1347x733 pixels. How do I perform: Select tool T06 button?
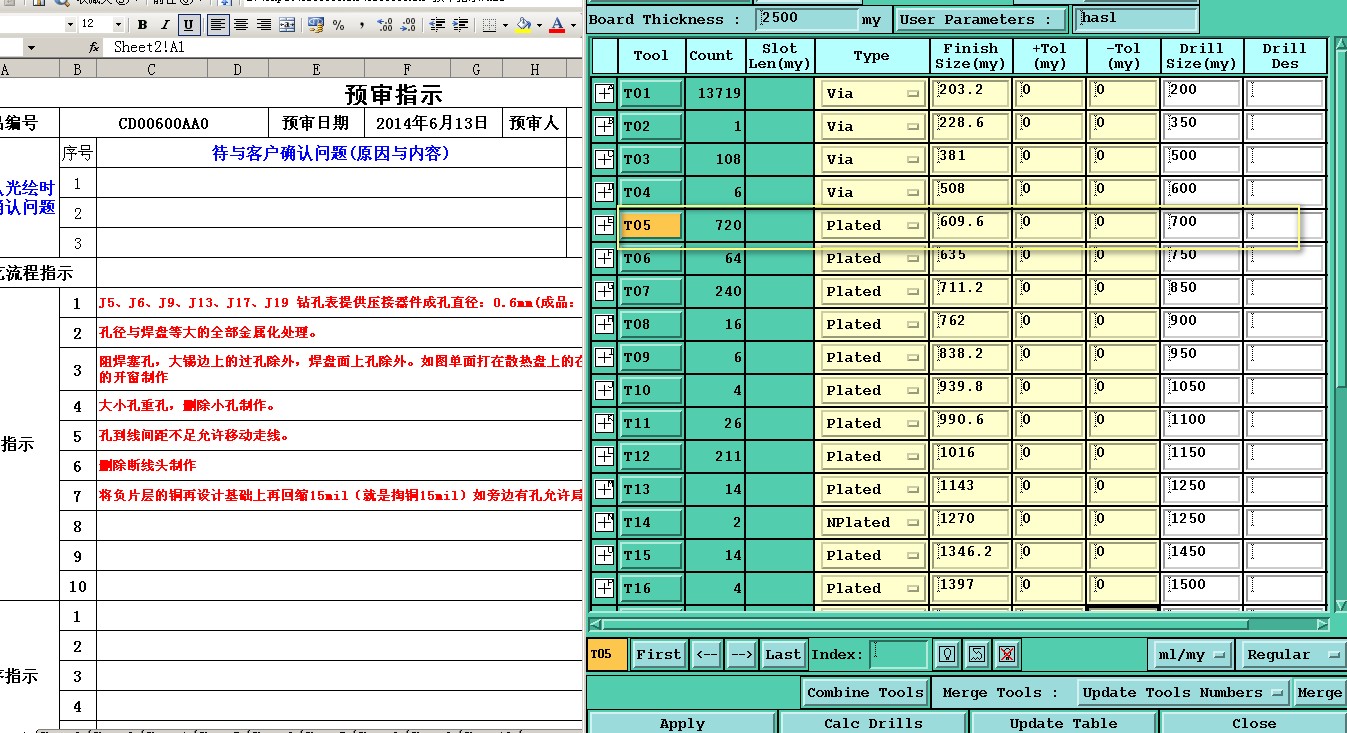[x=651, y=258]
